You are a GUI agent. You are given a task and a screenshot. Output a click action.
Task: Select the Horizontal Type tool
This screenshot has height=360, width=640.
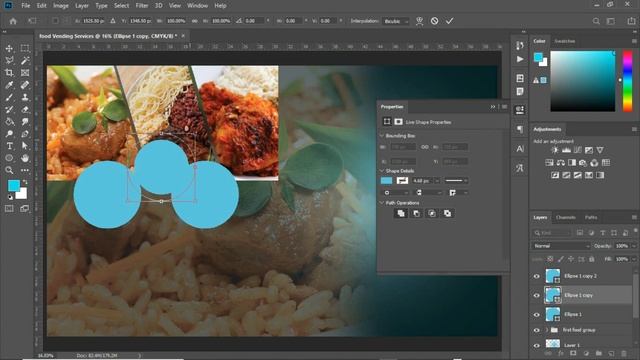9,146
